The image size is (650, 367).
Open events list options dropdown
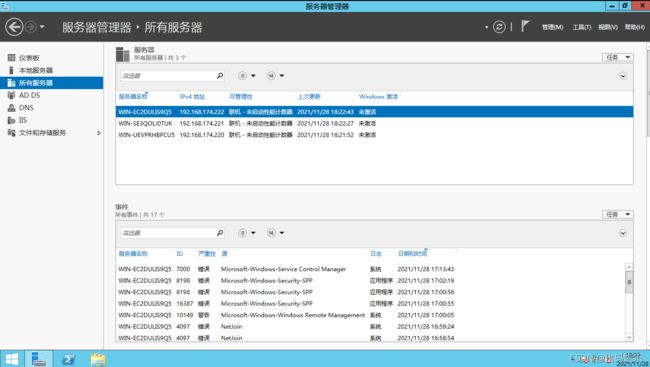pyautogui.click(x=247, y=233)
